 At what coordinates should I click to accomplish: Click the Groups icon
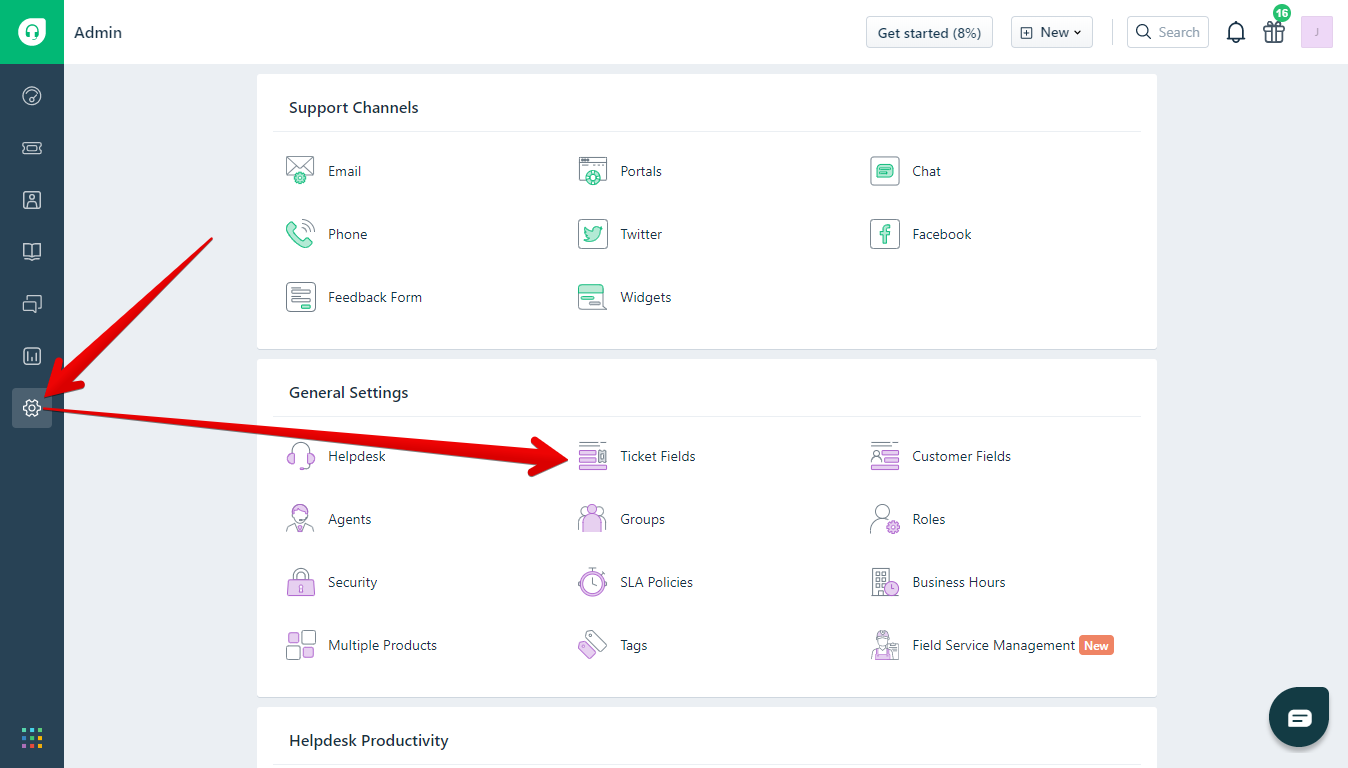tap(593, 519)
